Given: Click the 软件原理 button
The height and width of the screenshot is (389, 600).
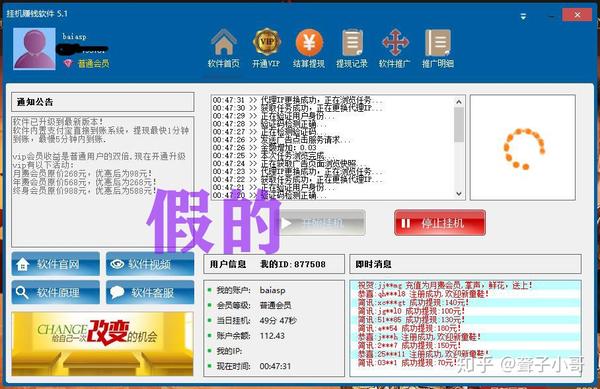Looking at the screenshot, I should pos(56,293).
